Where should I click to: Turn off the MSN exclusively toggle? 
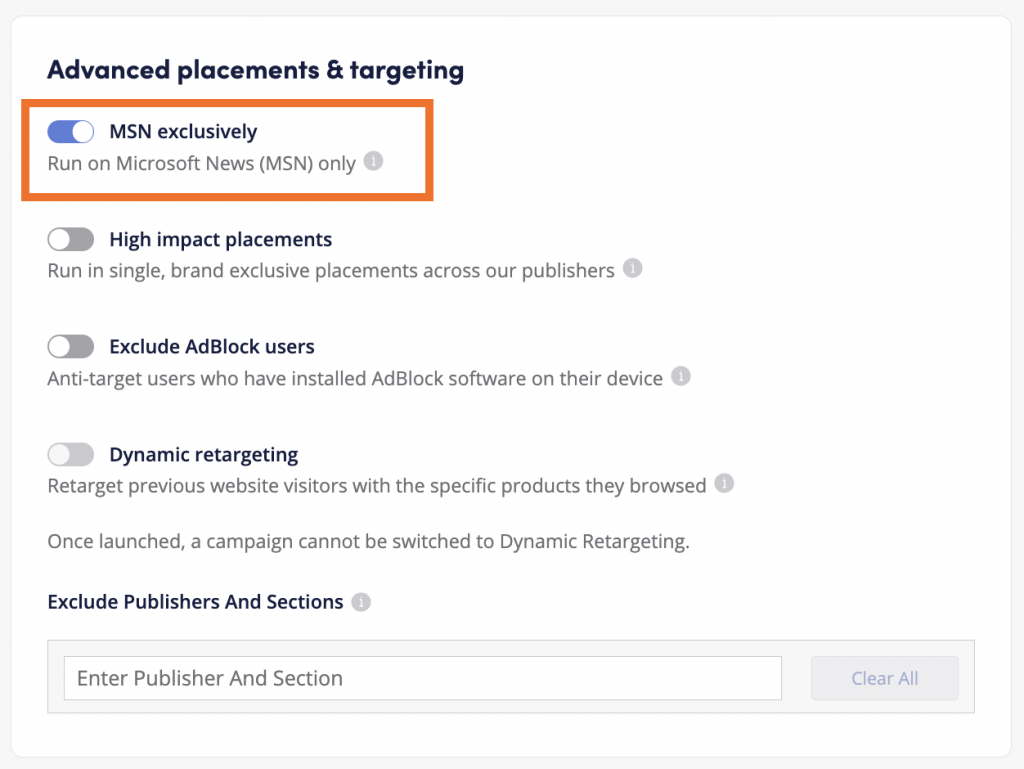click(70, 132)
